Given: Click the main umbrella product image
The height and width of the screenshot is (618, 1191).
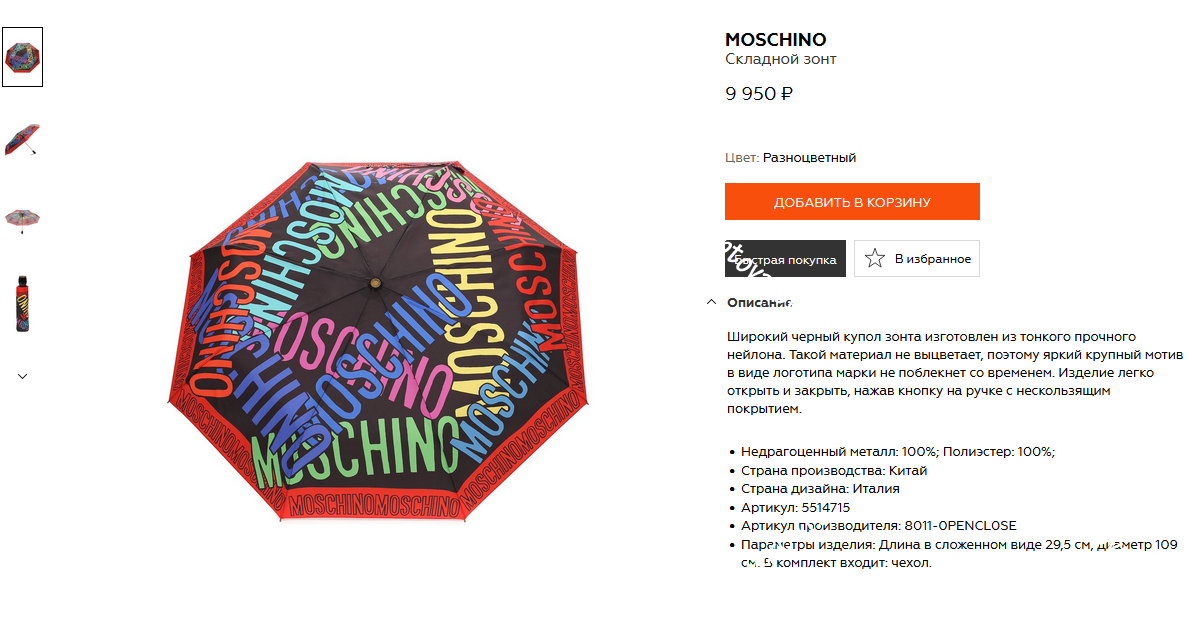Looking at the screenshot, I should point(378,340).
